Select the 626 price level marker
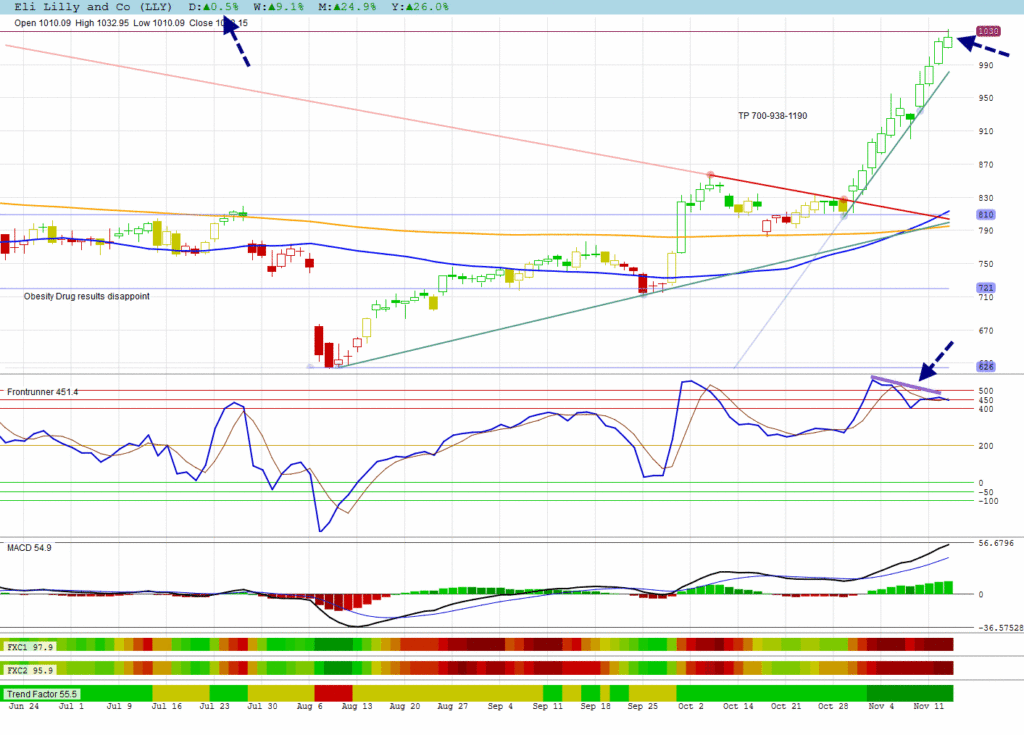1024x735 pixels. pyautogui.click(x=985, y=367)
